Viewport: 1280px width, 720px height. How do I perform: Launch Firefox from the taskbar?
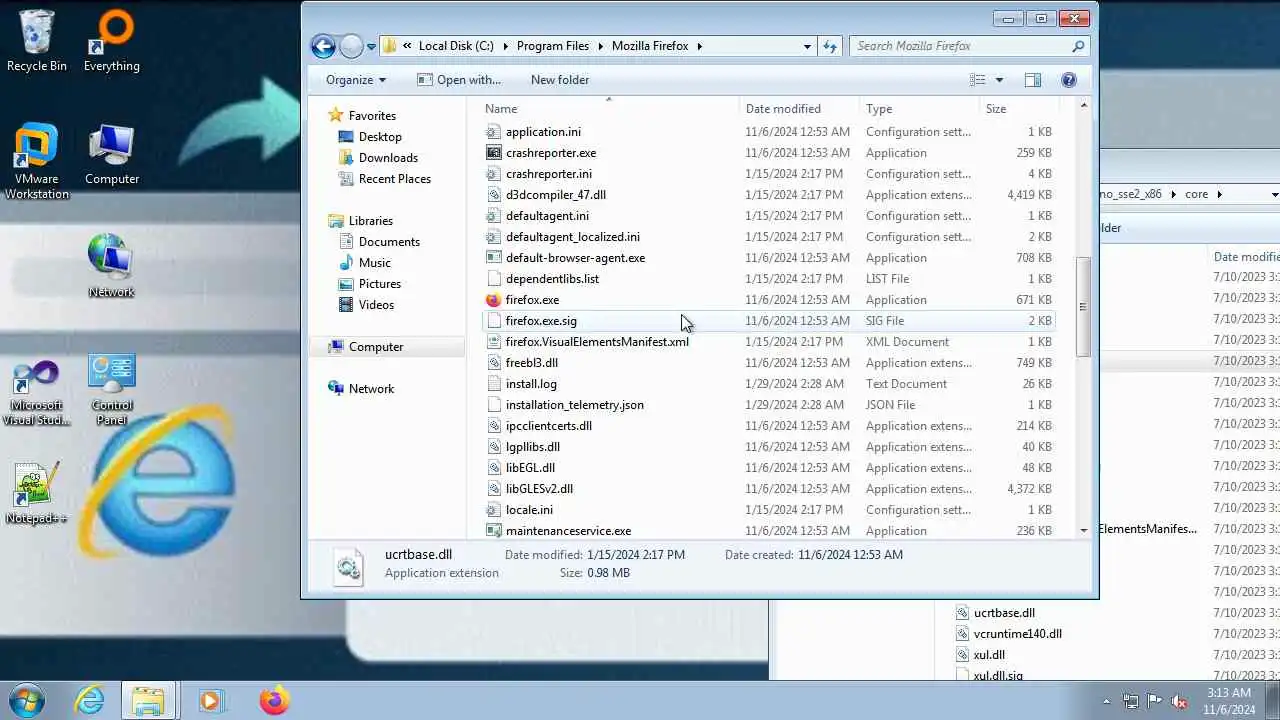[x=273, y=700]
